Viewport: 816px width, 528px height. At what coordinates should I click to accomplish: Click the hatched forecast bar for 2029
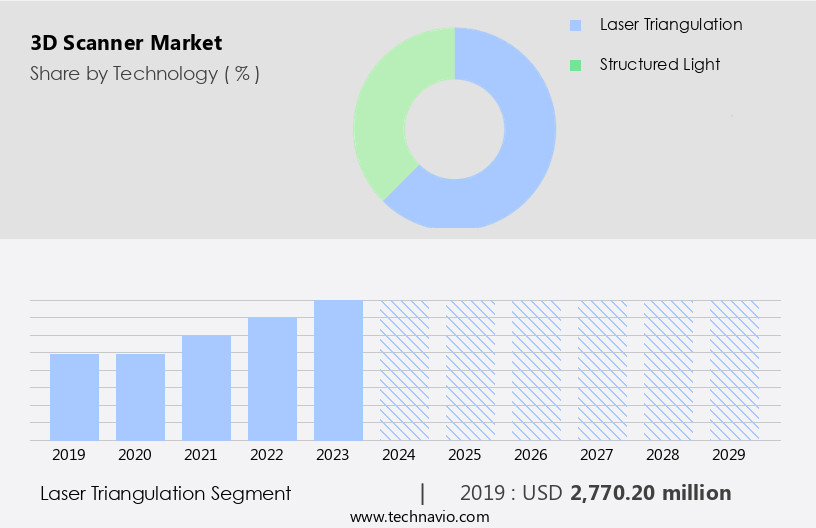click(x=734, y=370)
